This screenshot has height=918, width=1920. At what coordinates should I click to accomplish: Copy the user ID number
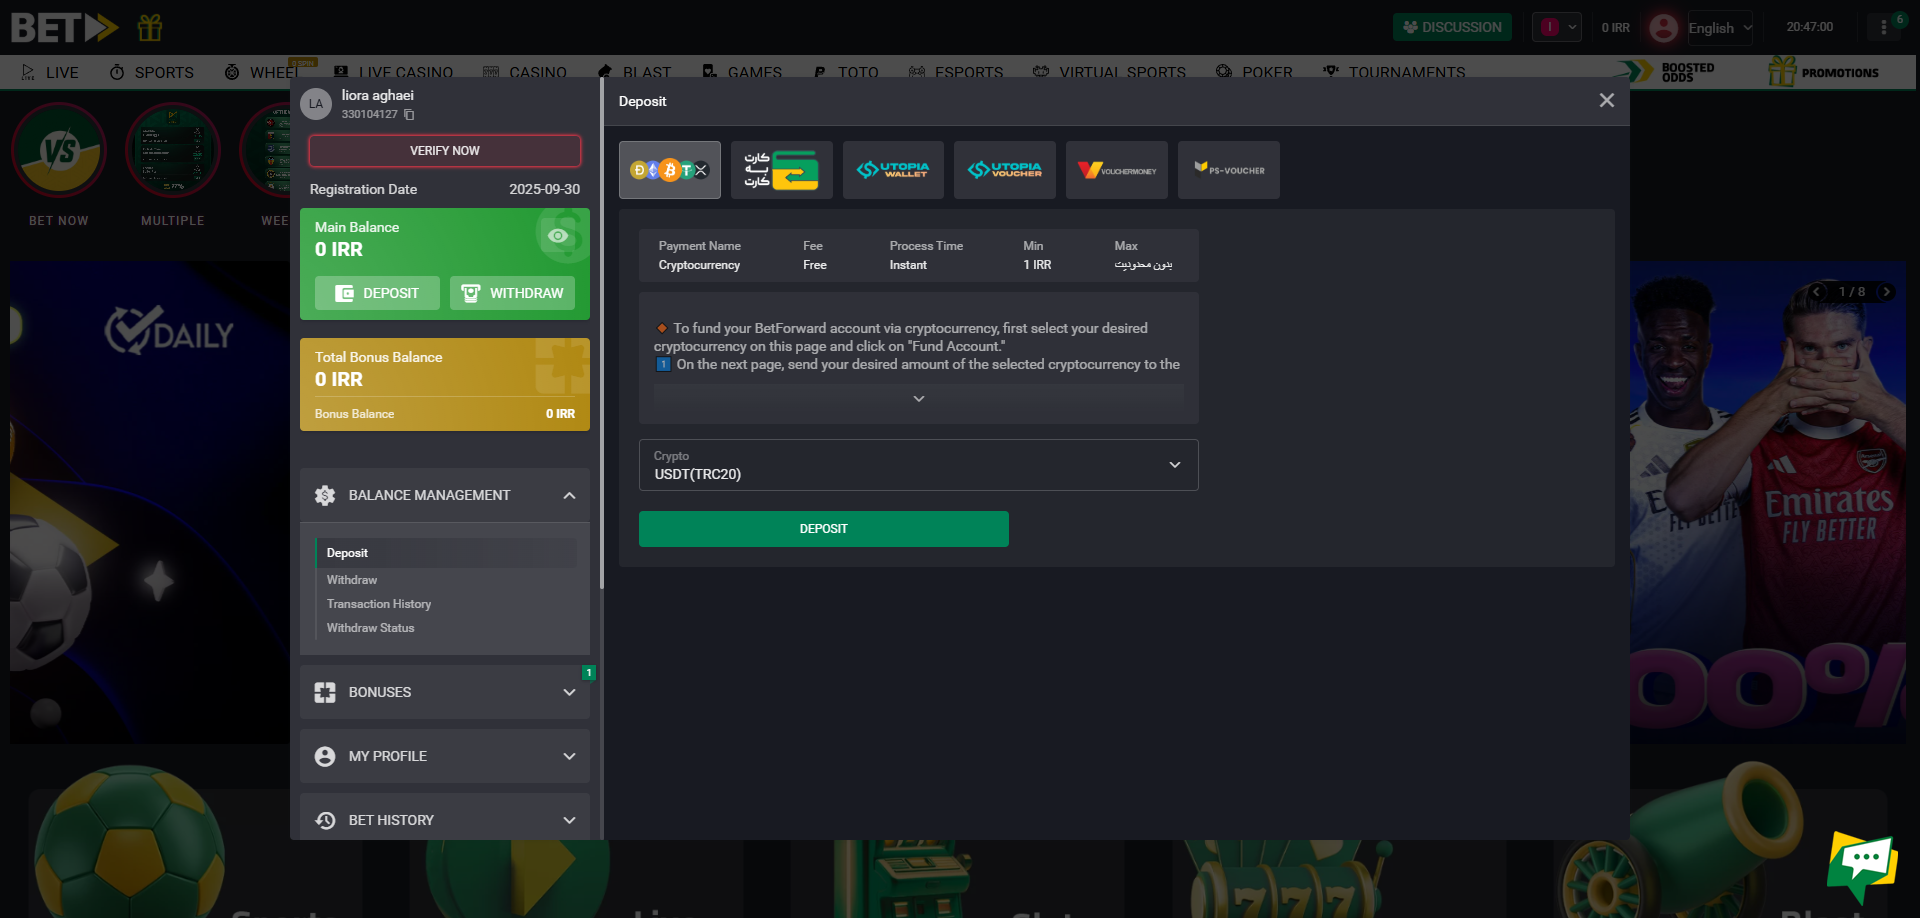point(409,115)
